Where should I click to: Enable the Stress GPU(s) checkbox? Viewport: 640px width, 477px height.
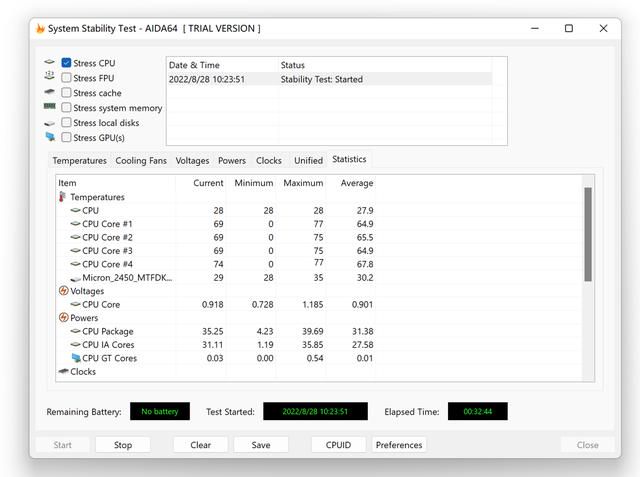[66, 138]
